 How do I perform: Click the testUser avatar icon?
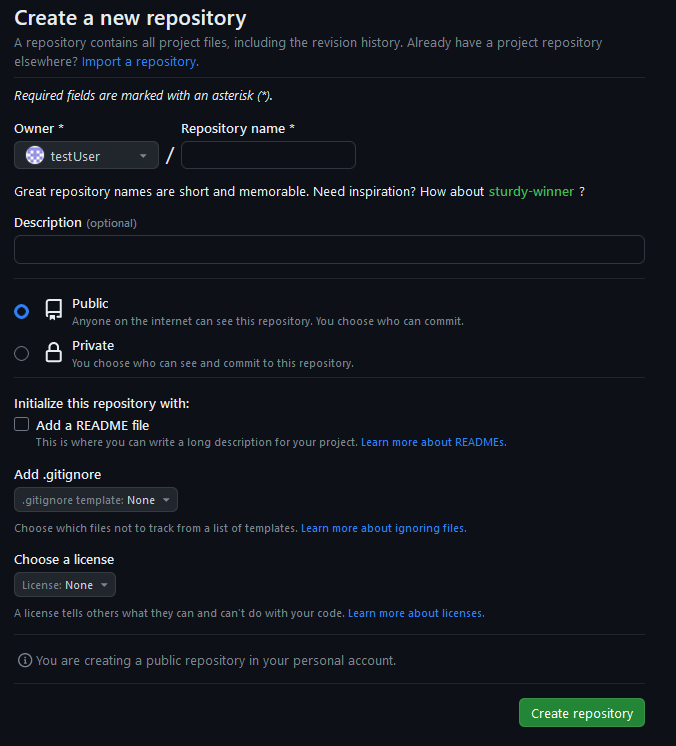coord(35,155)
